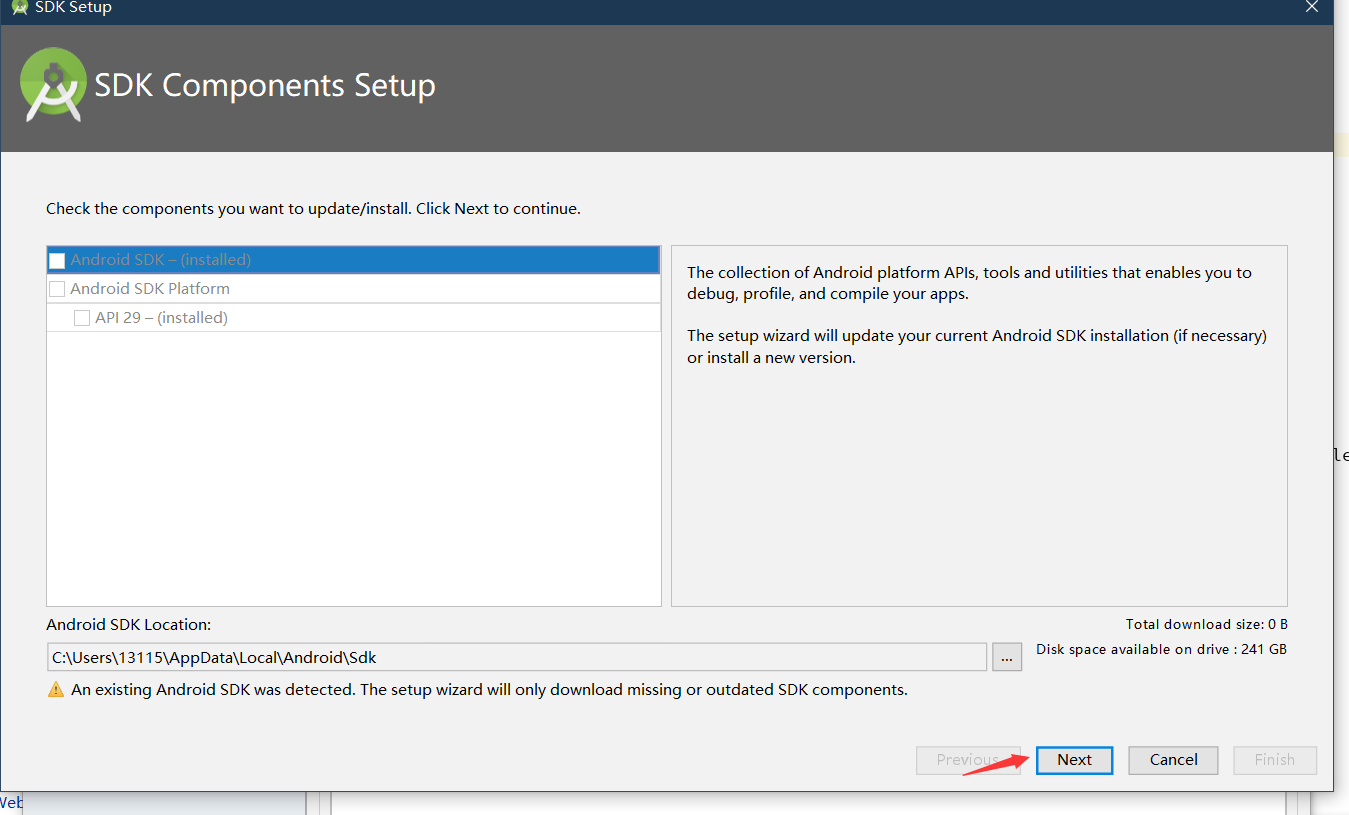
Task: Click the SDK Setup title bar app icon
Action: (x=18, y=7)
